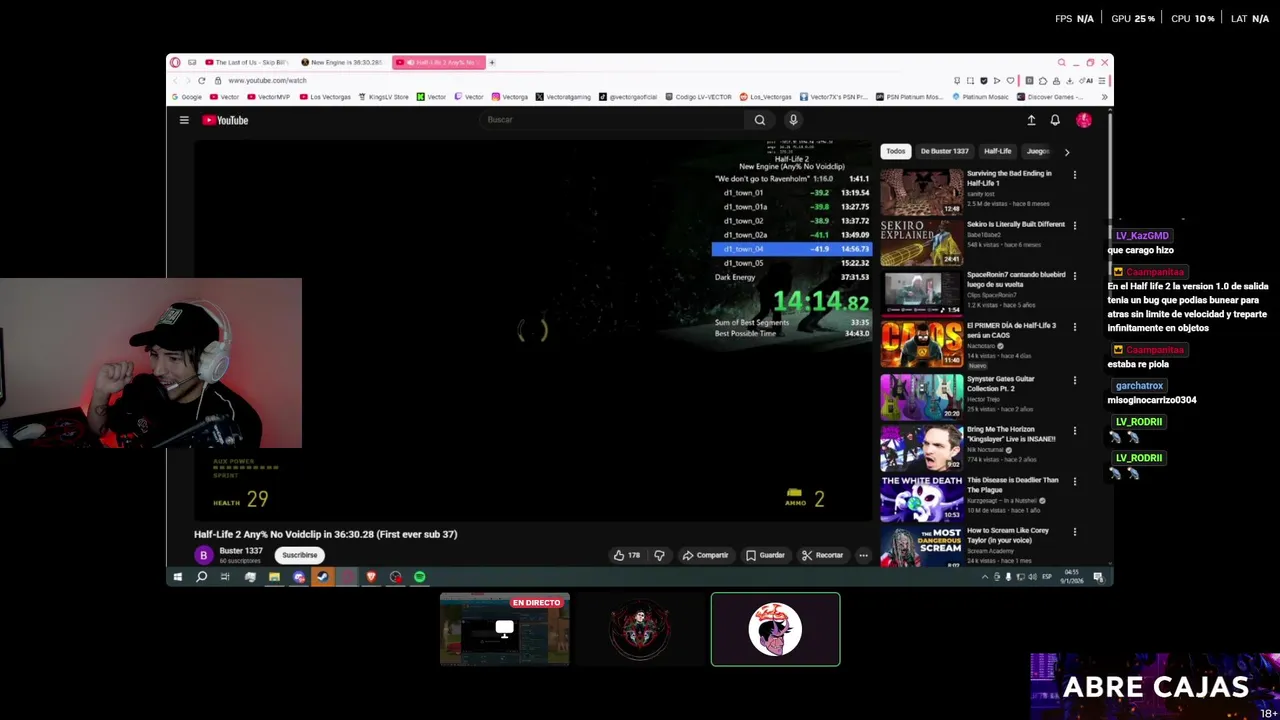This screenshot has width=1280, height=720.
Task: Open the VectorMVP bookmark
Action: [x=269, y=97]
